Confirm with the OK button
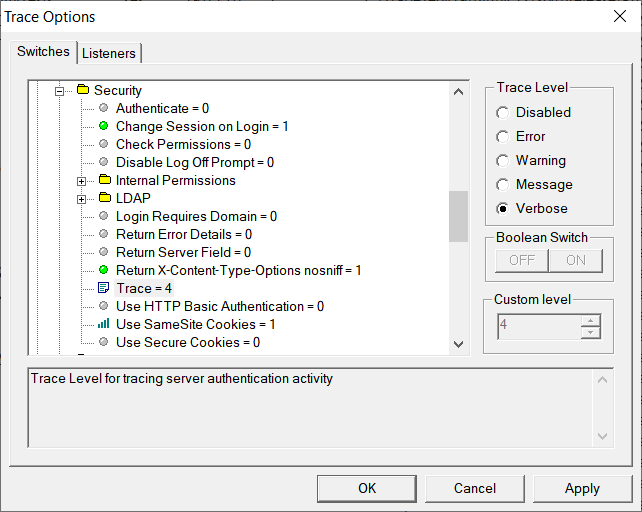 pyautogui.click(x=367, y=488)
